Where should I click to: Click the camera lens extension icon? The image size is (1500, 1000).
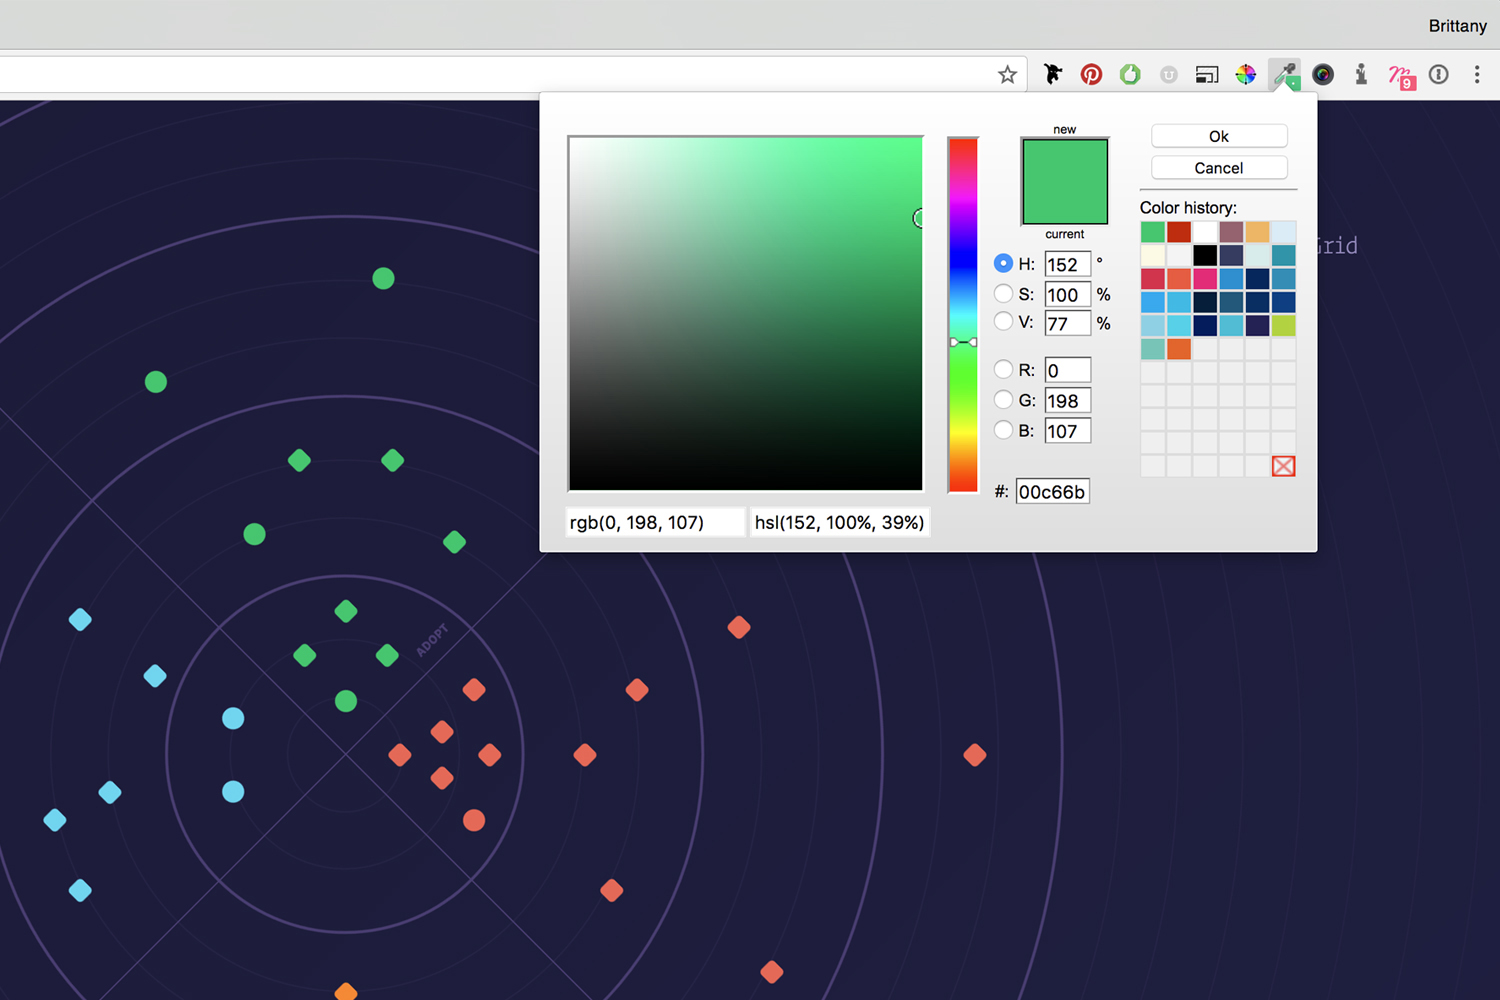[x=1322, y=74]
